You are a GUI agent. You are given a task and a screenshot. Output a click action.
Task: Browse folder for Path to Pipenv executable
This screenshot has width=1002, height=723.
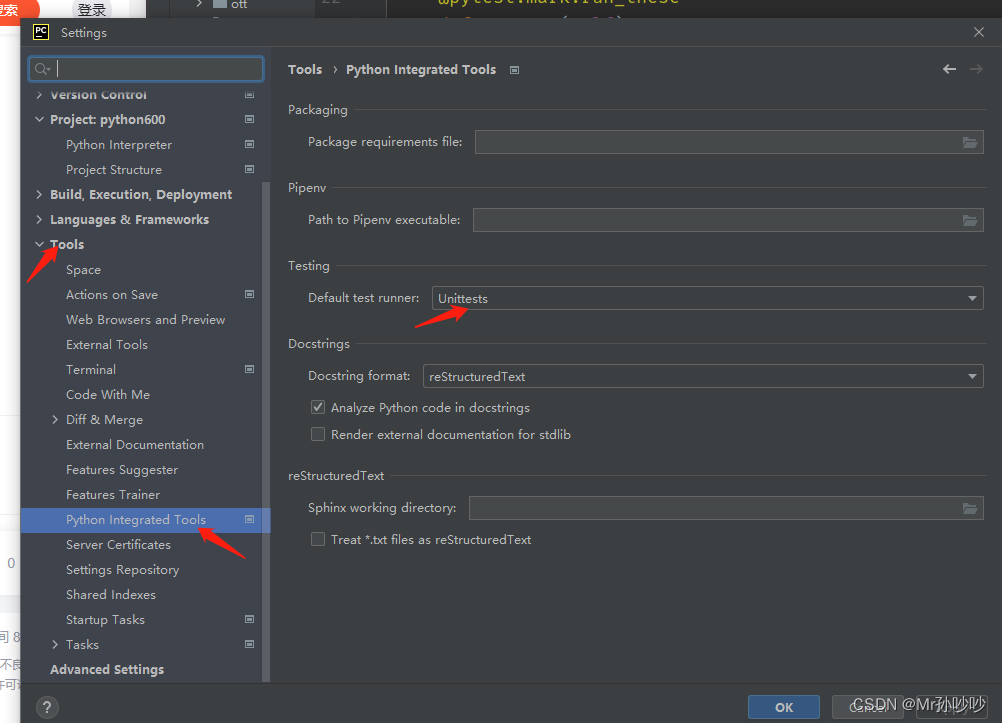970,221
